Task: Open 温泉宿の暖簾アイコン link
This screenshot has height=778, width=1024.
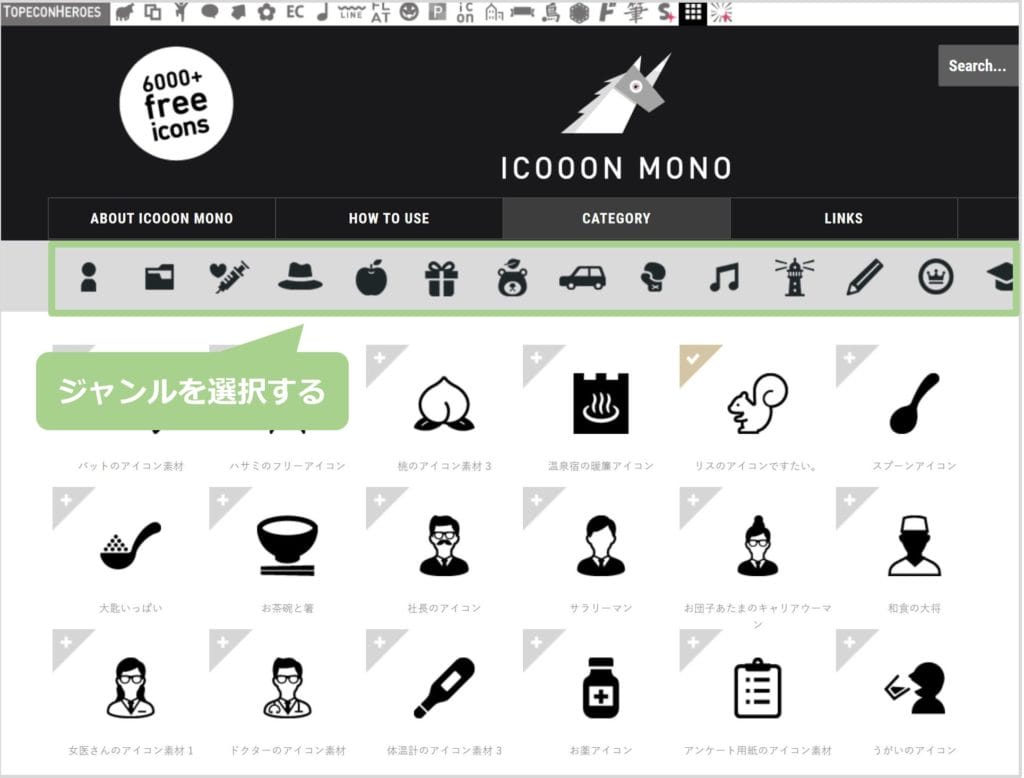Action: (x=601, y=466)
